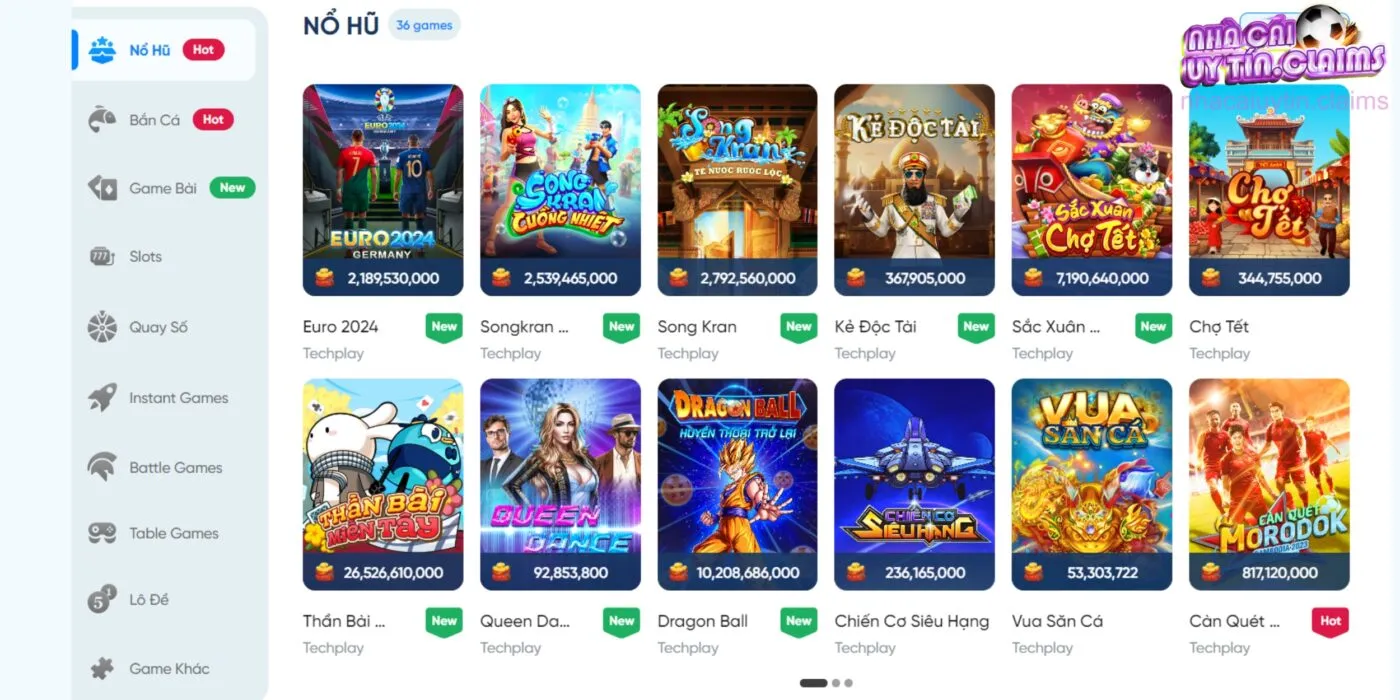Click the Battle Games helmet icon
The height and width of the screenshot is (700, 1400).
[102, 467]
